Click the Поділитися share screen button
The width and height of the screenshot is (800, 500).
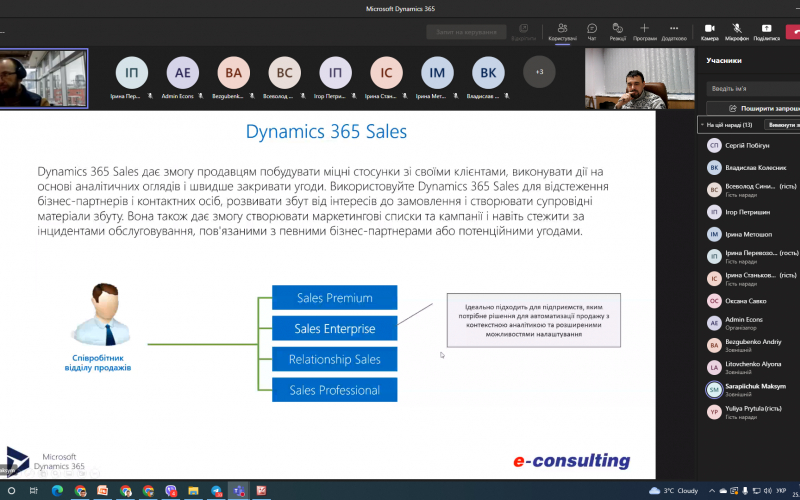[766, 32]
